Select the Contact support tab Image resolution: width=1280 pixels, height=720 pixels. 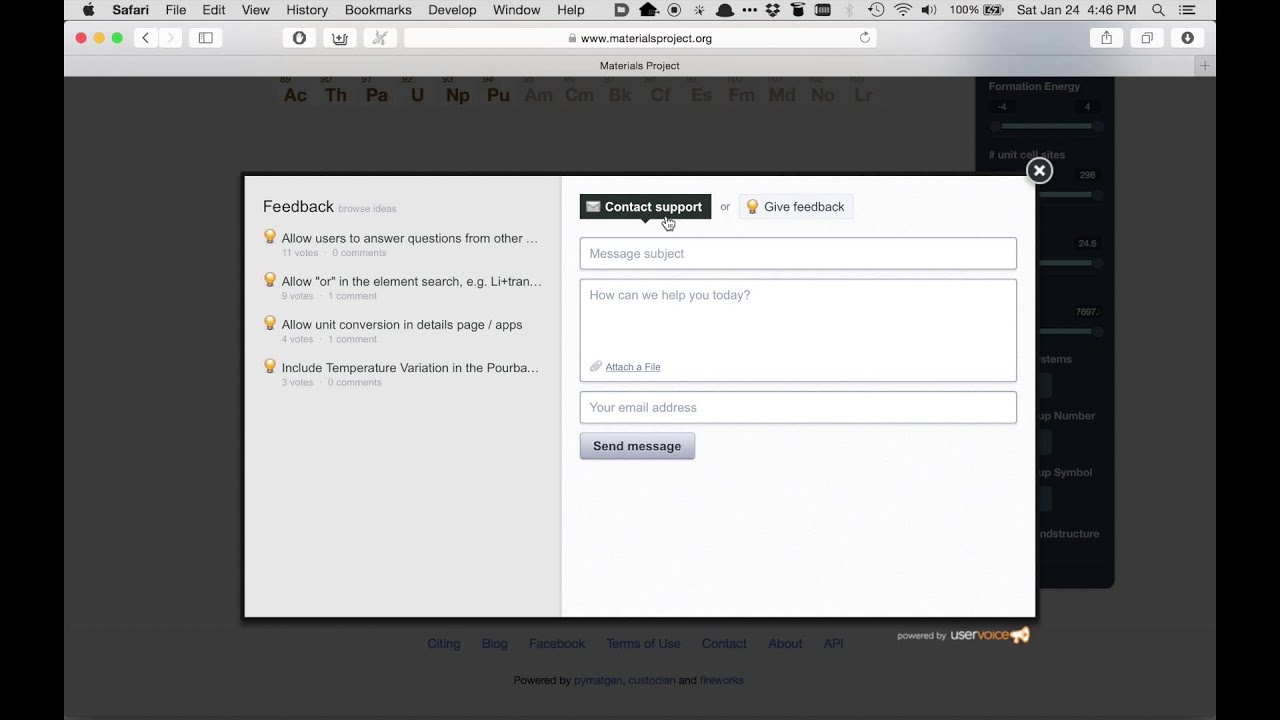click(645, 207)
